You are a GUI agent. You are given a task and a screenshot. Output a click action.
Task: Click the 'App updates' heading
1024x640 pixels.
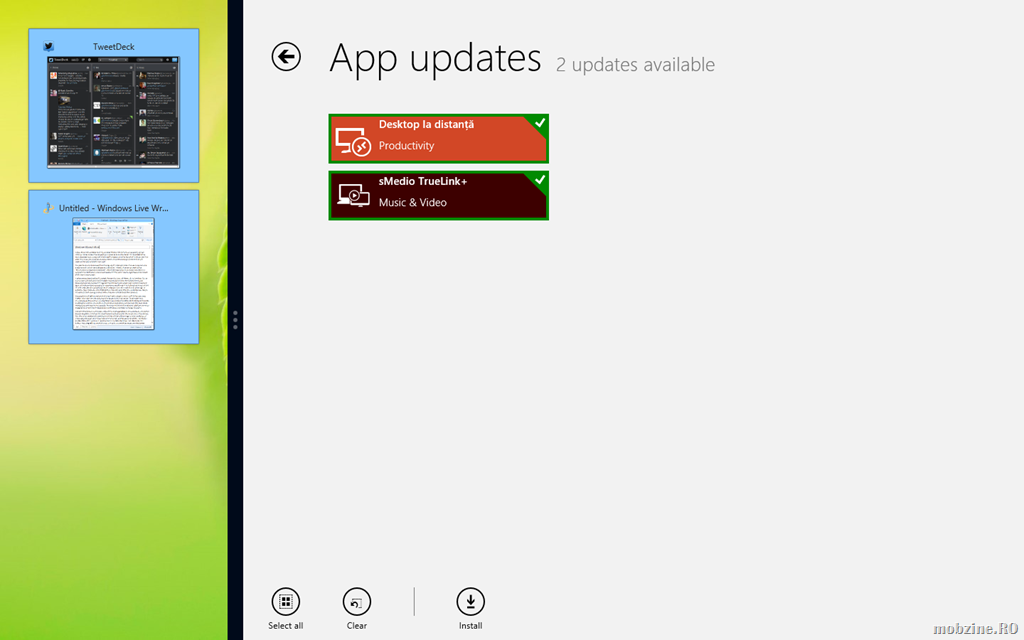435,59
